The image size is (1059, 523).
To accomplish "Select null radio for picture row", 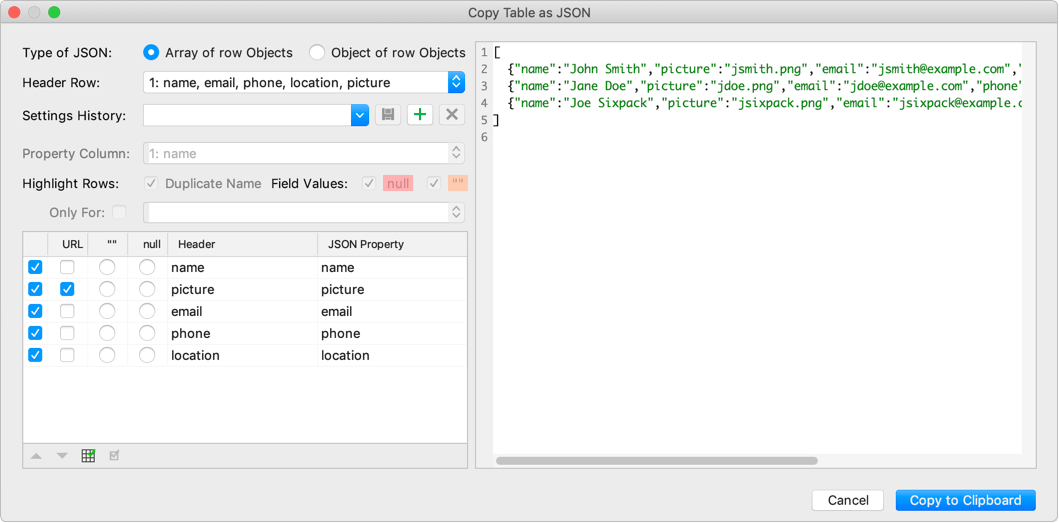I will tap(147, 289).
